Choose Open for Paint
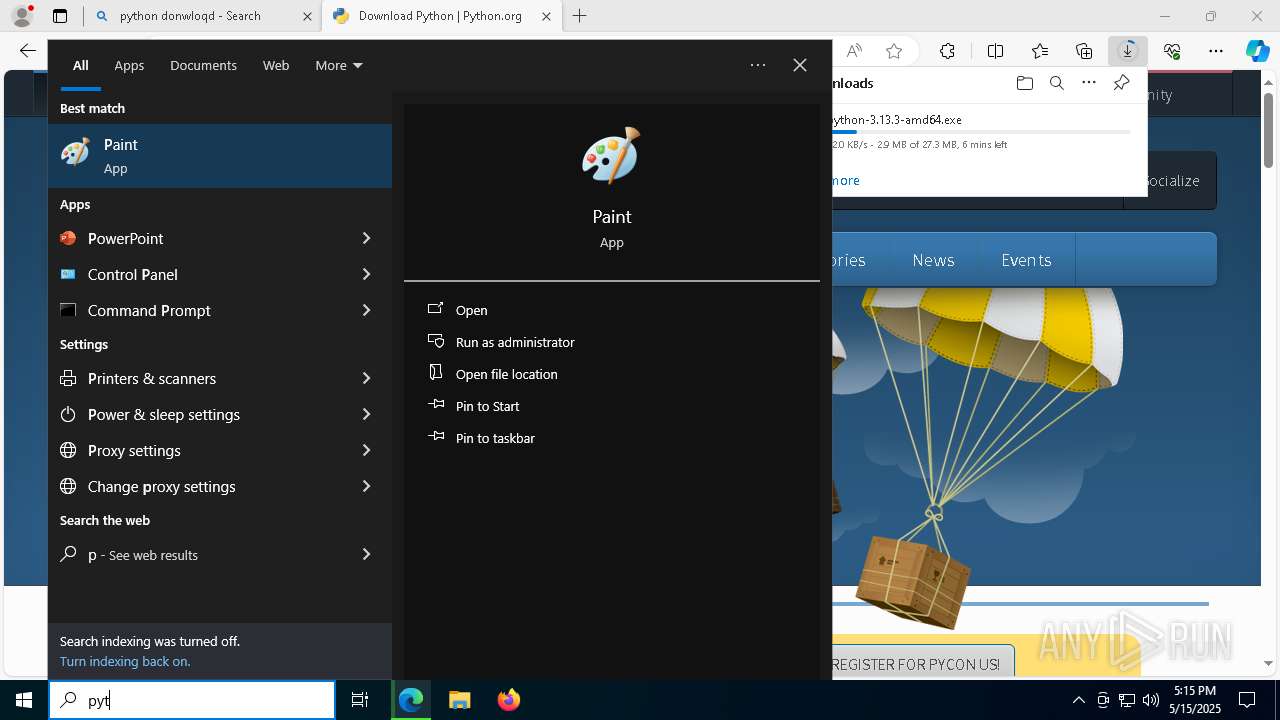Image resolution: width=1280 pixels, height=720 pixels. (471, 310)
